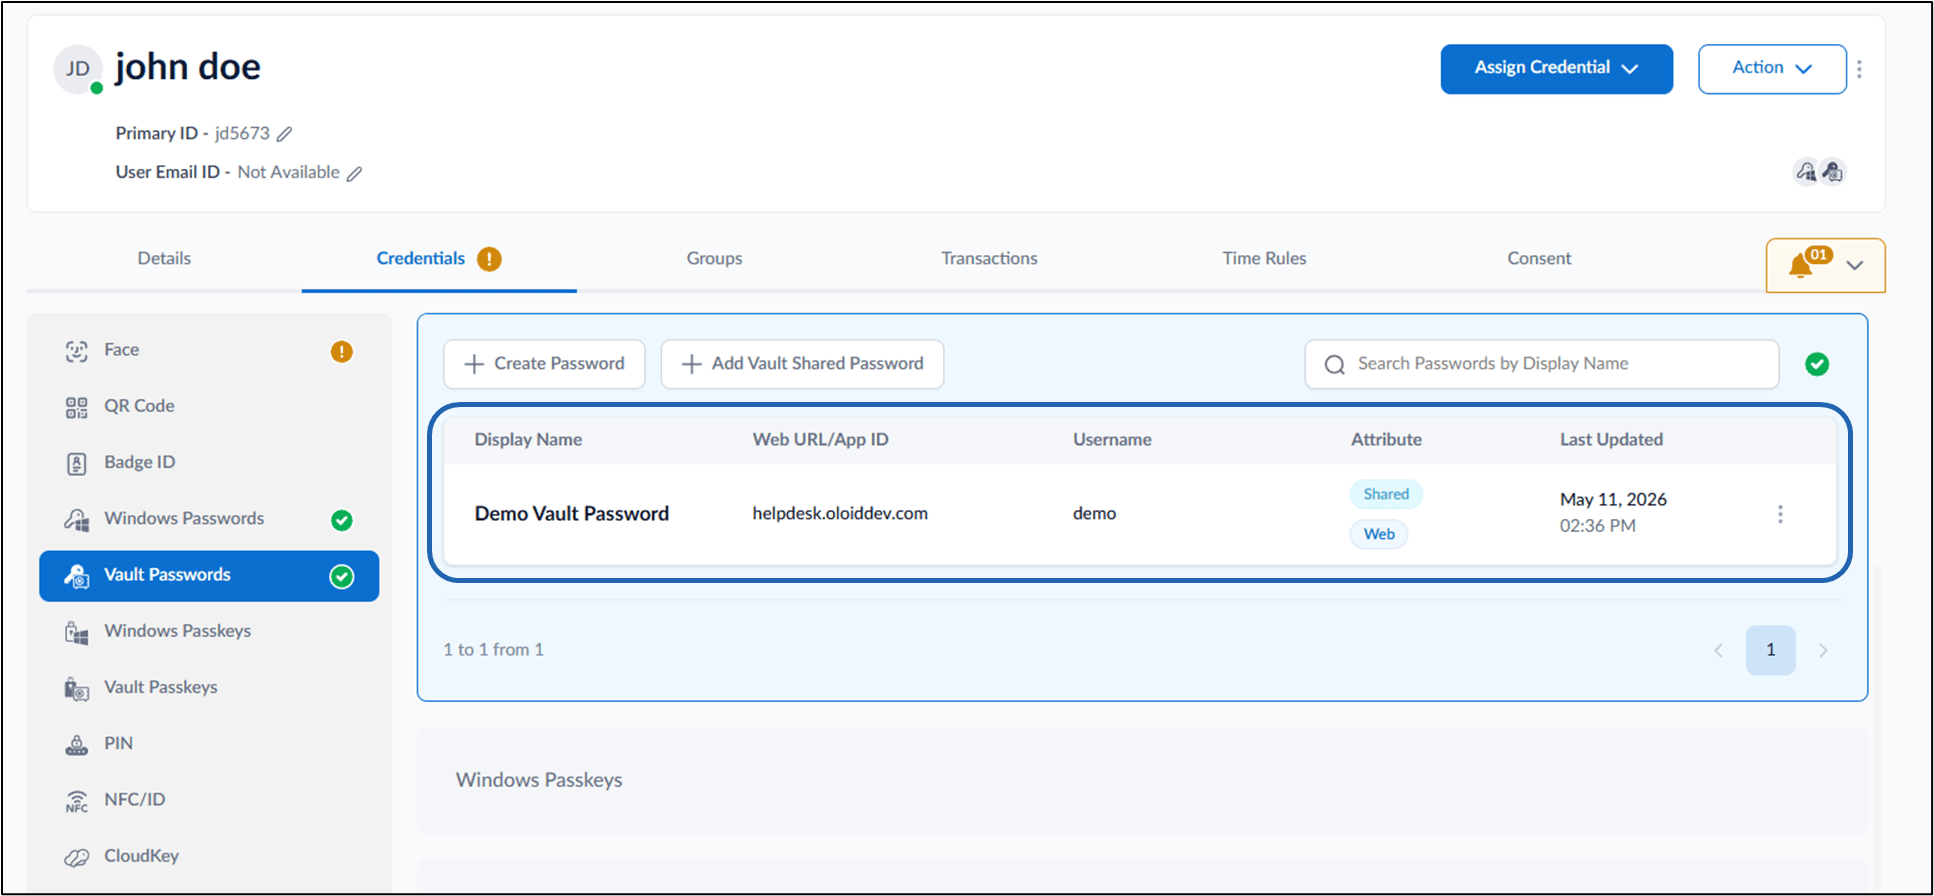Click the Display Name column header
Screen dimensions: 1934x896
pyautogui.click(x=528, y=440)
